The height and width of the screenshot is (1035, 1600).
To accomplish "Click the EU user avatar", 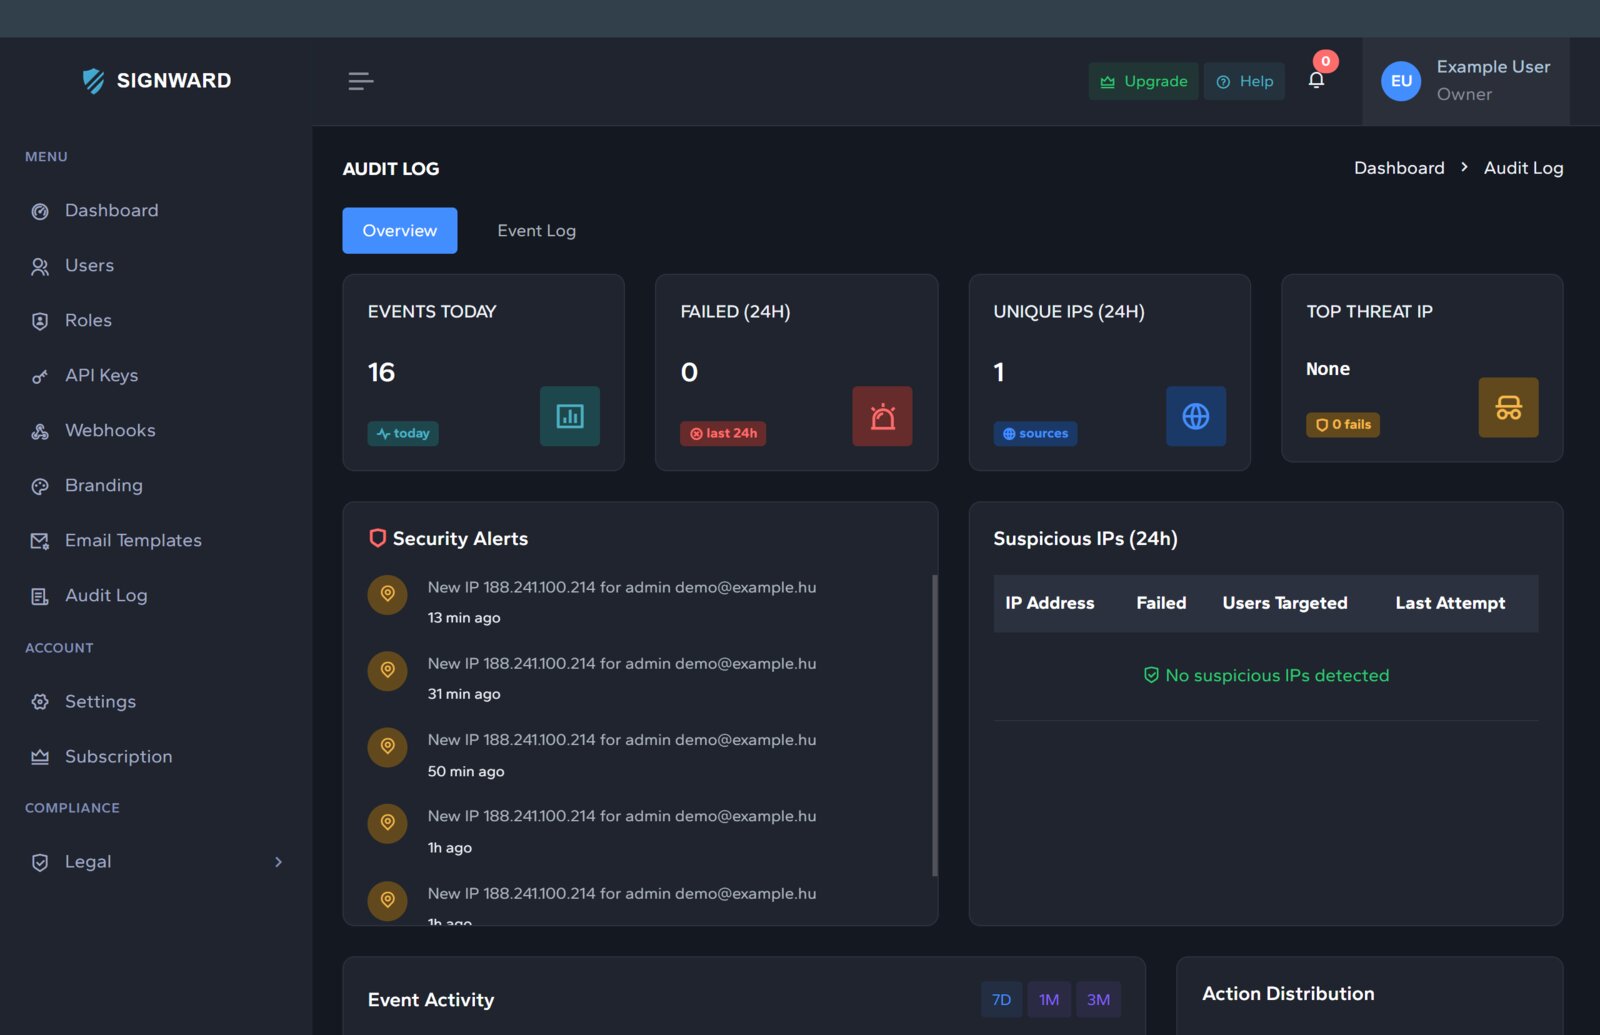I will (1401, 81).
